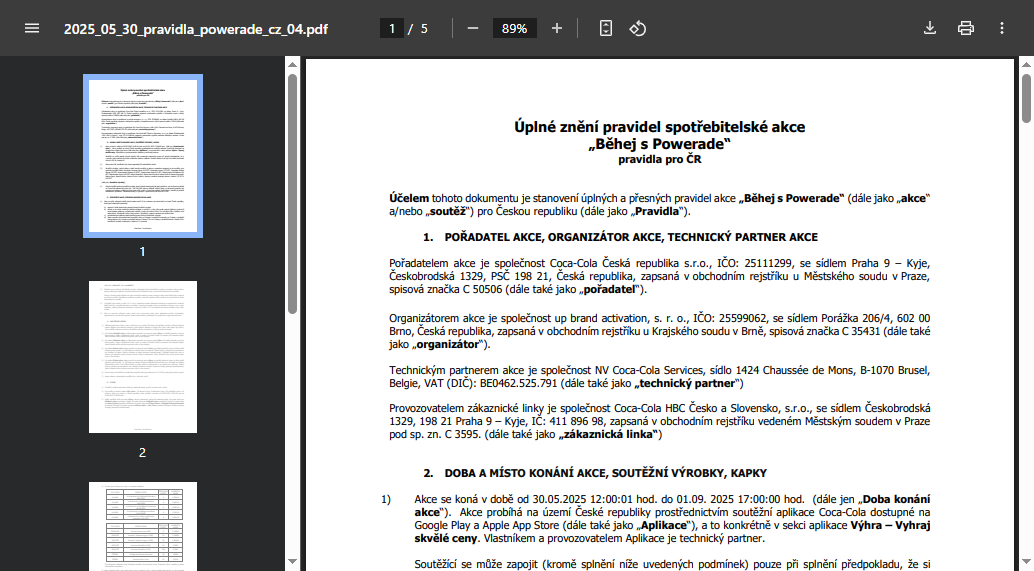Viewport: 1034px width, 571px height.
Task: Select the third page thumbnail
Action: click(x=143, y=526)
